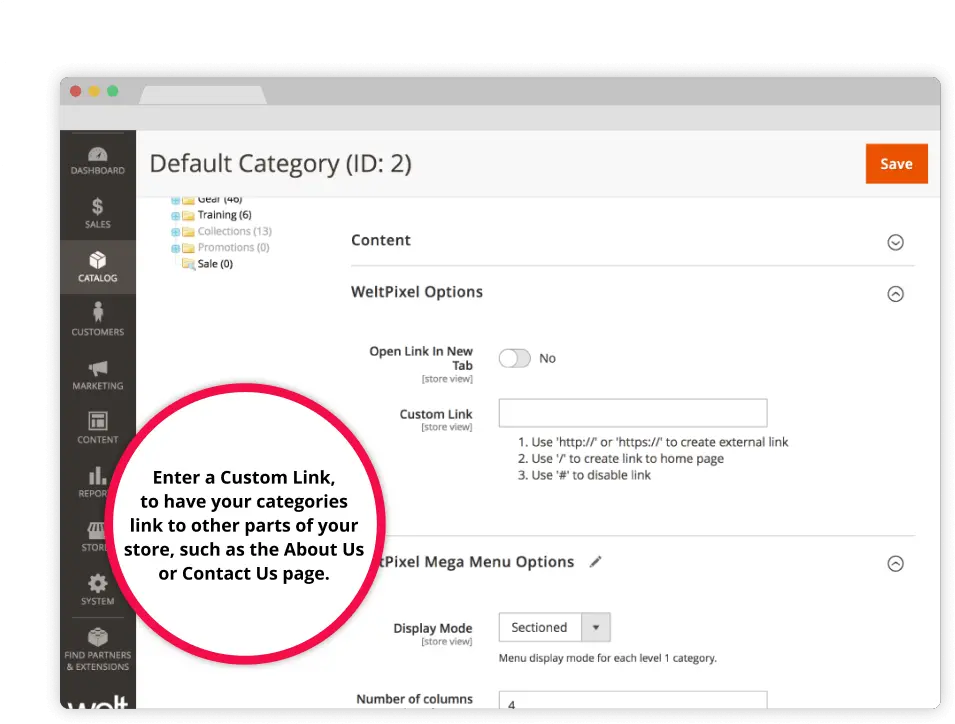955x724 pixels.
Task: Click the Save button
Action: 897,164
